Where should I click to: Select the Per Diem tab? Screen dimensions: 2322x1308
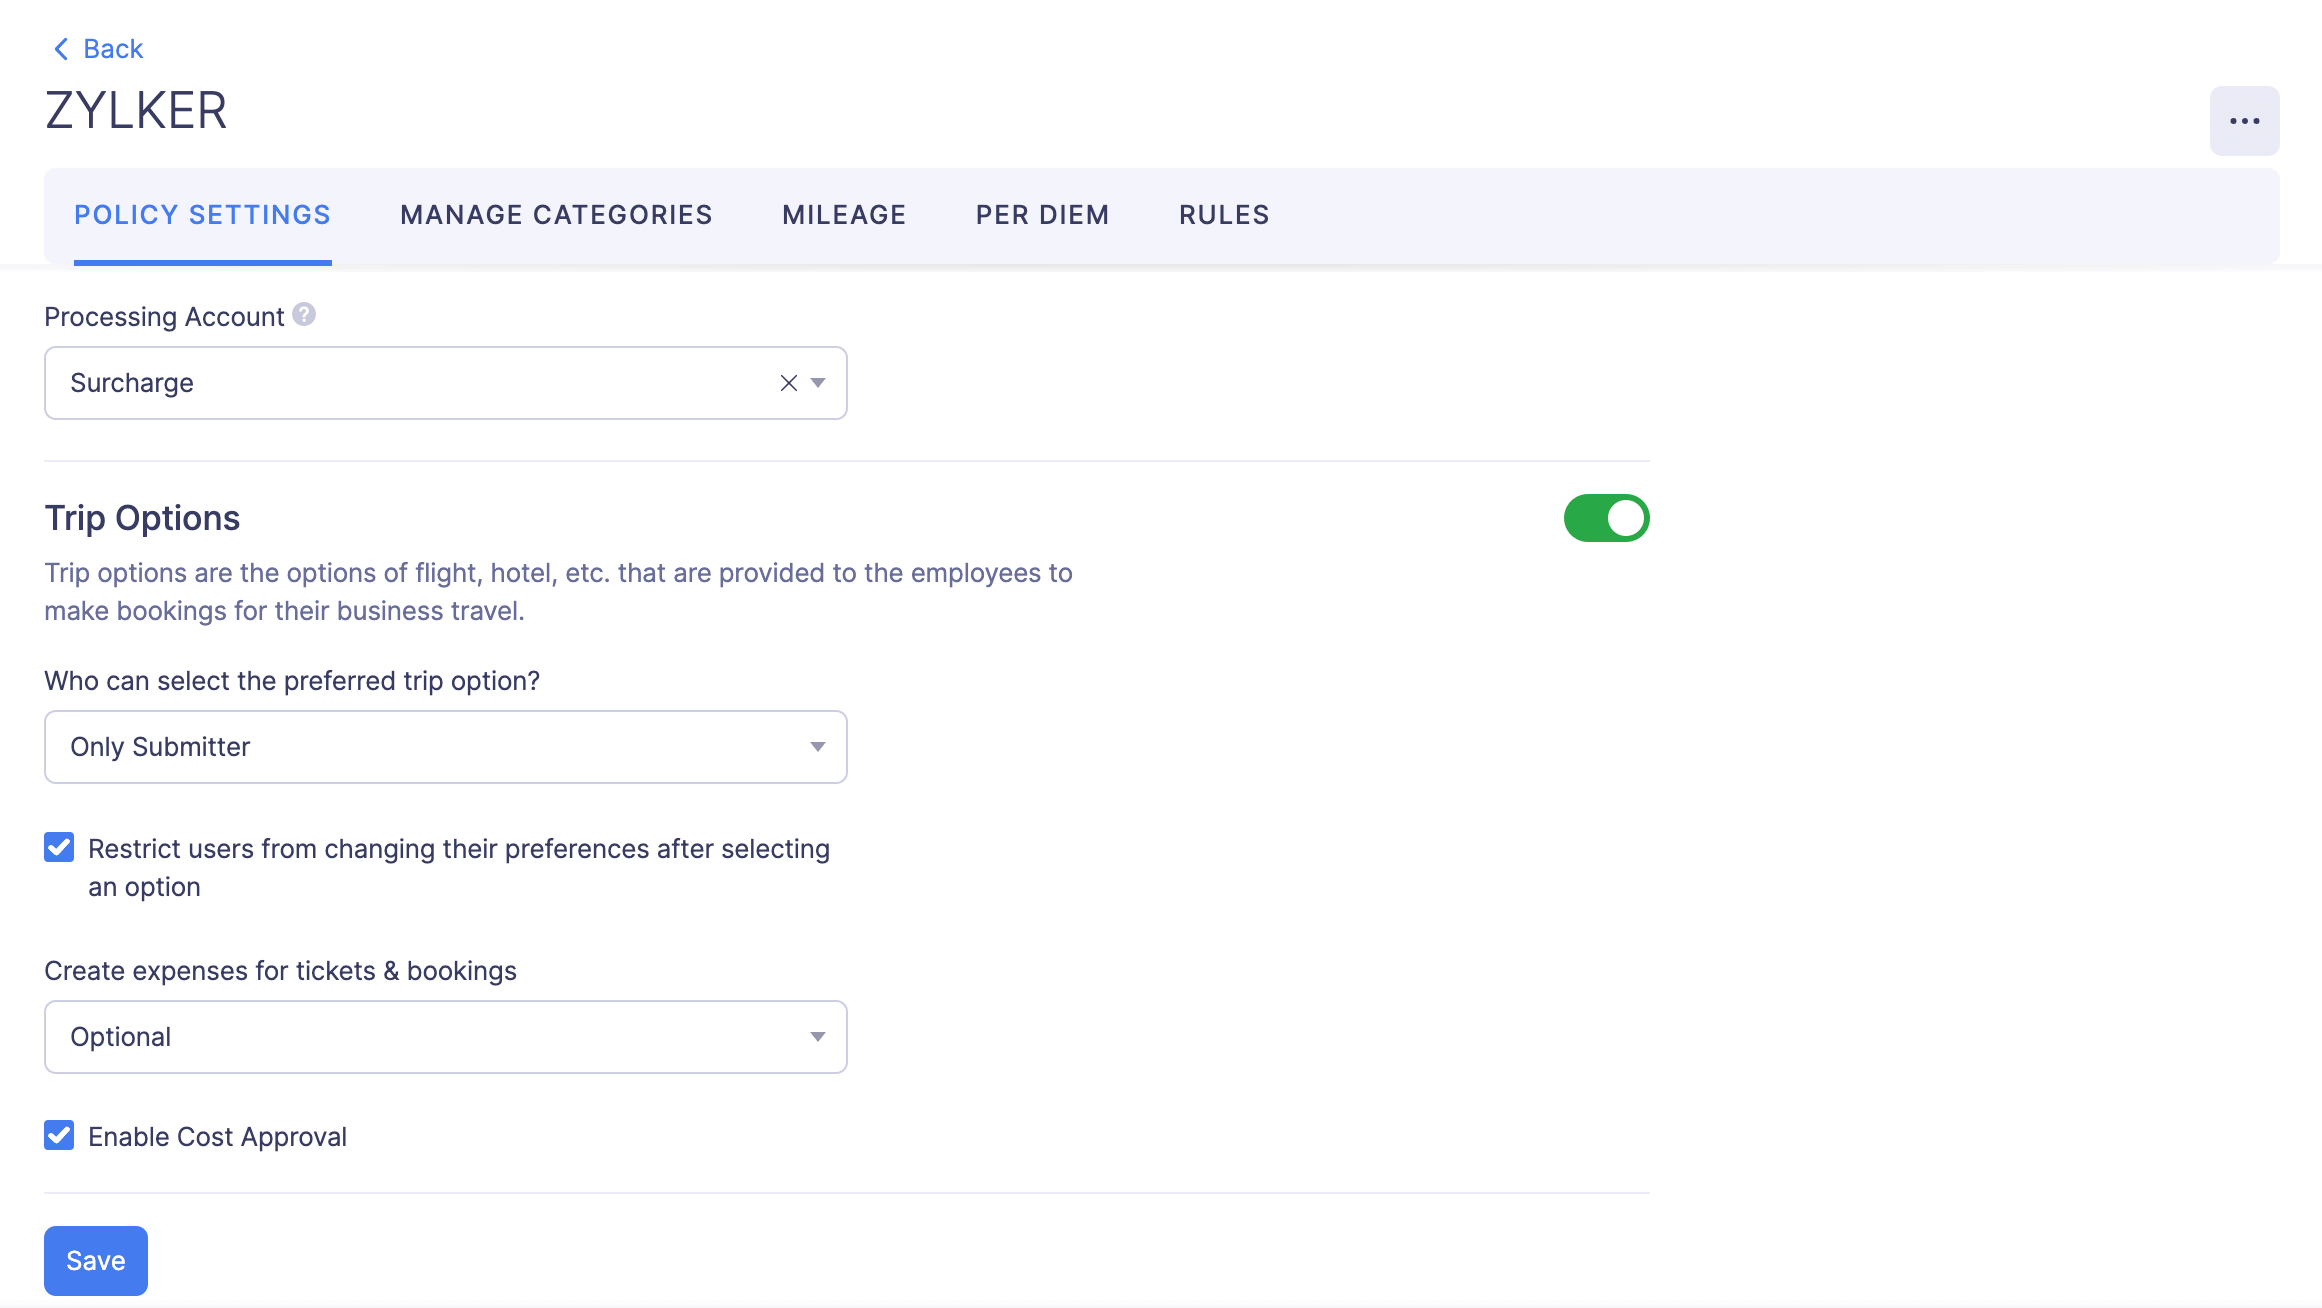[1041, 214]
